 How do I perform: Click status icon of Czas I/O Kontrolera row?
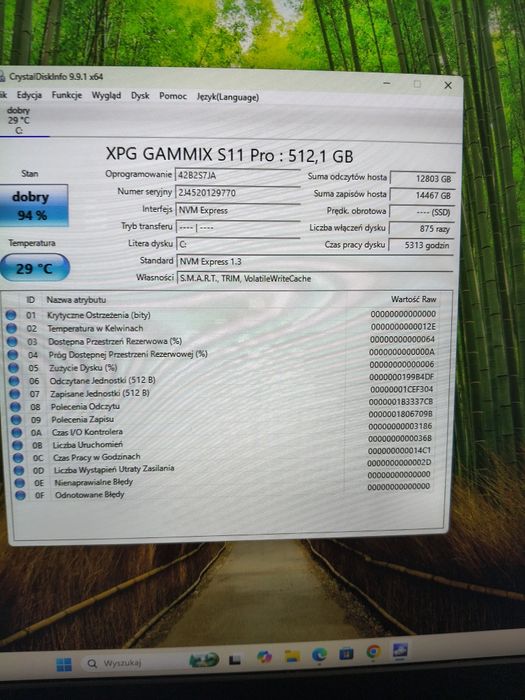[17, 433]
